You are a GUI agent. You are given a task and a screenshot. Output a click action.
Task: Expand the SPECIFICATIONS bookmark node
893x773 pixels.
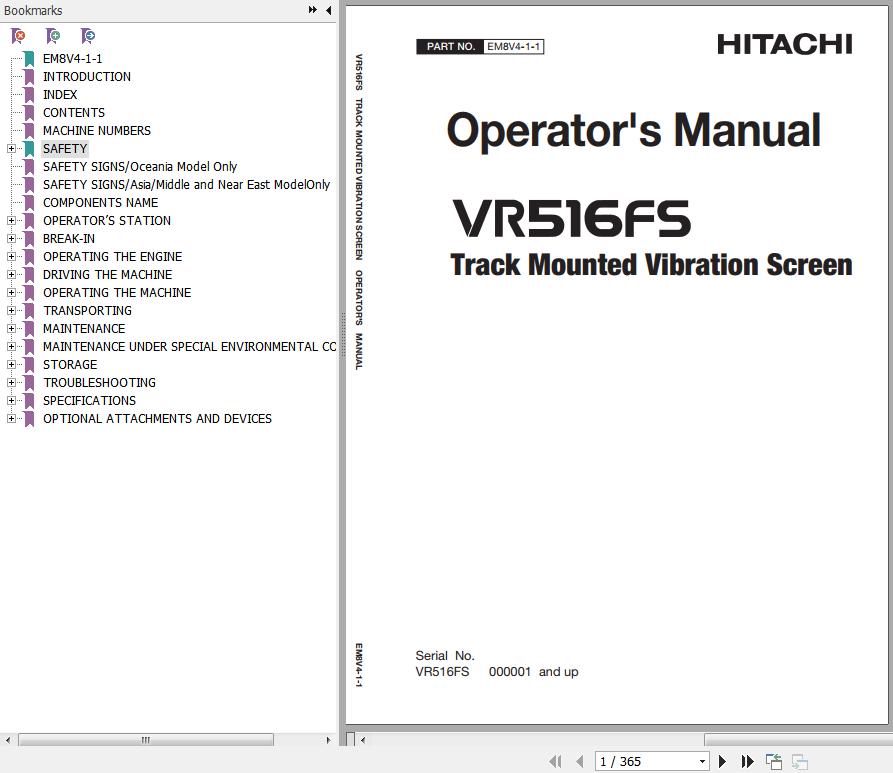pyautogui.click(x=11, y=400)
